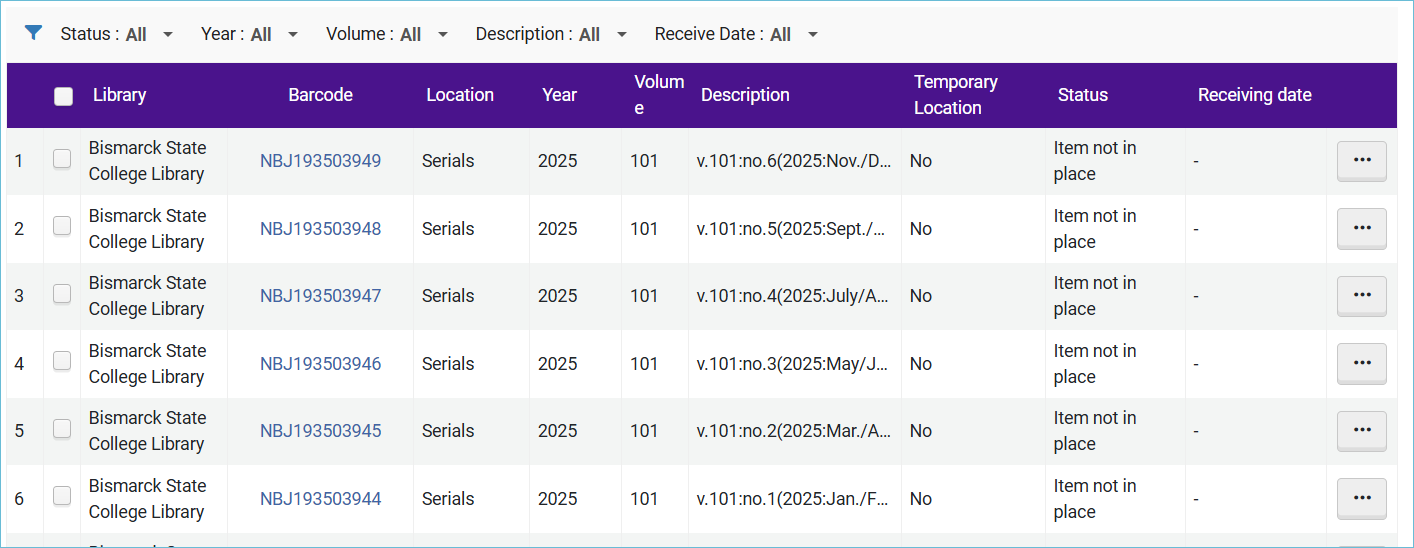Click the Library column header
Image resolution: width=1414 pixels, height=548 pixels.
[x=119, y=95]
